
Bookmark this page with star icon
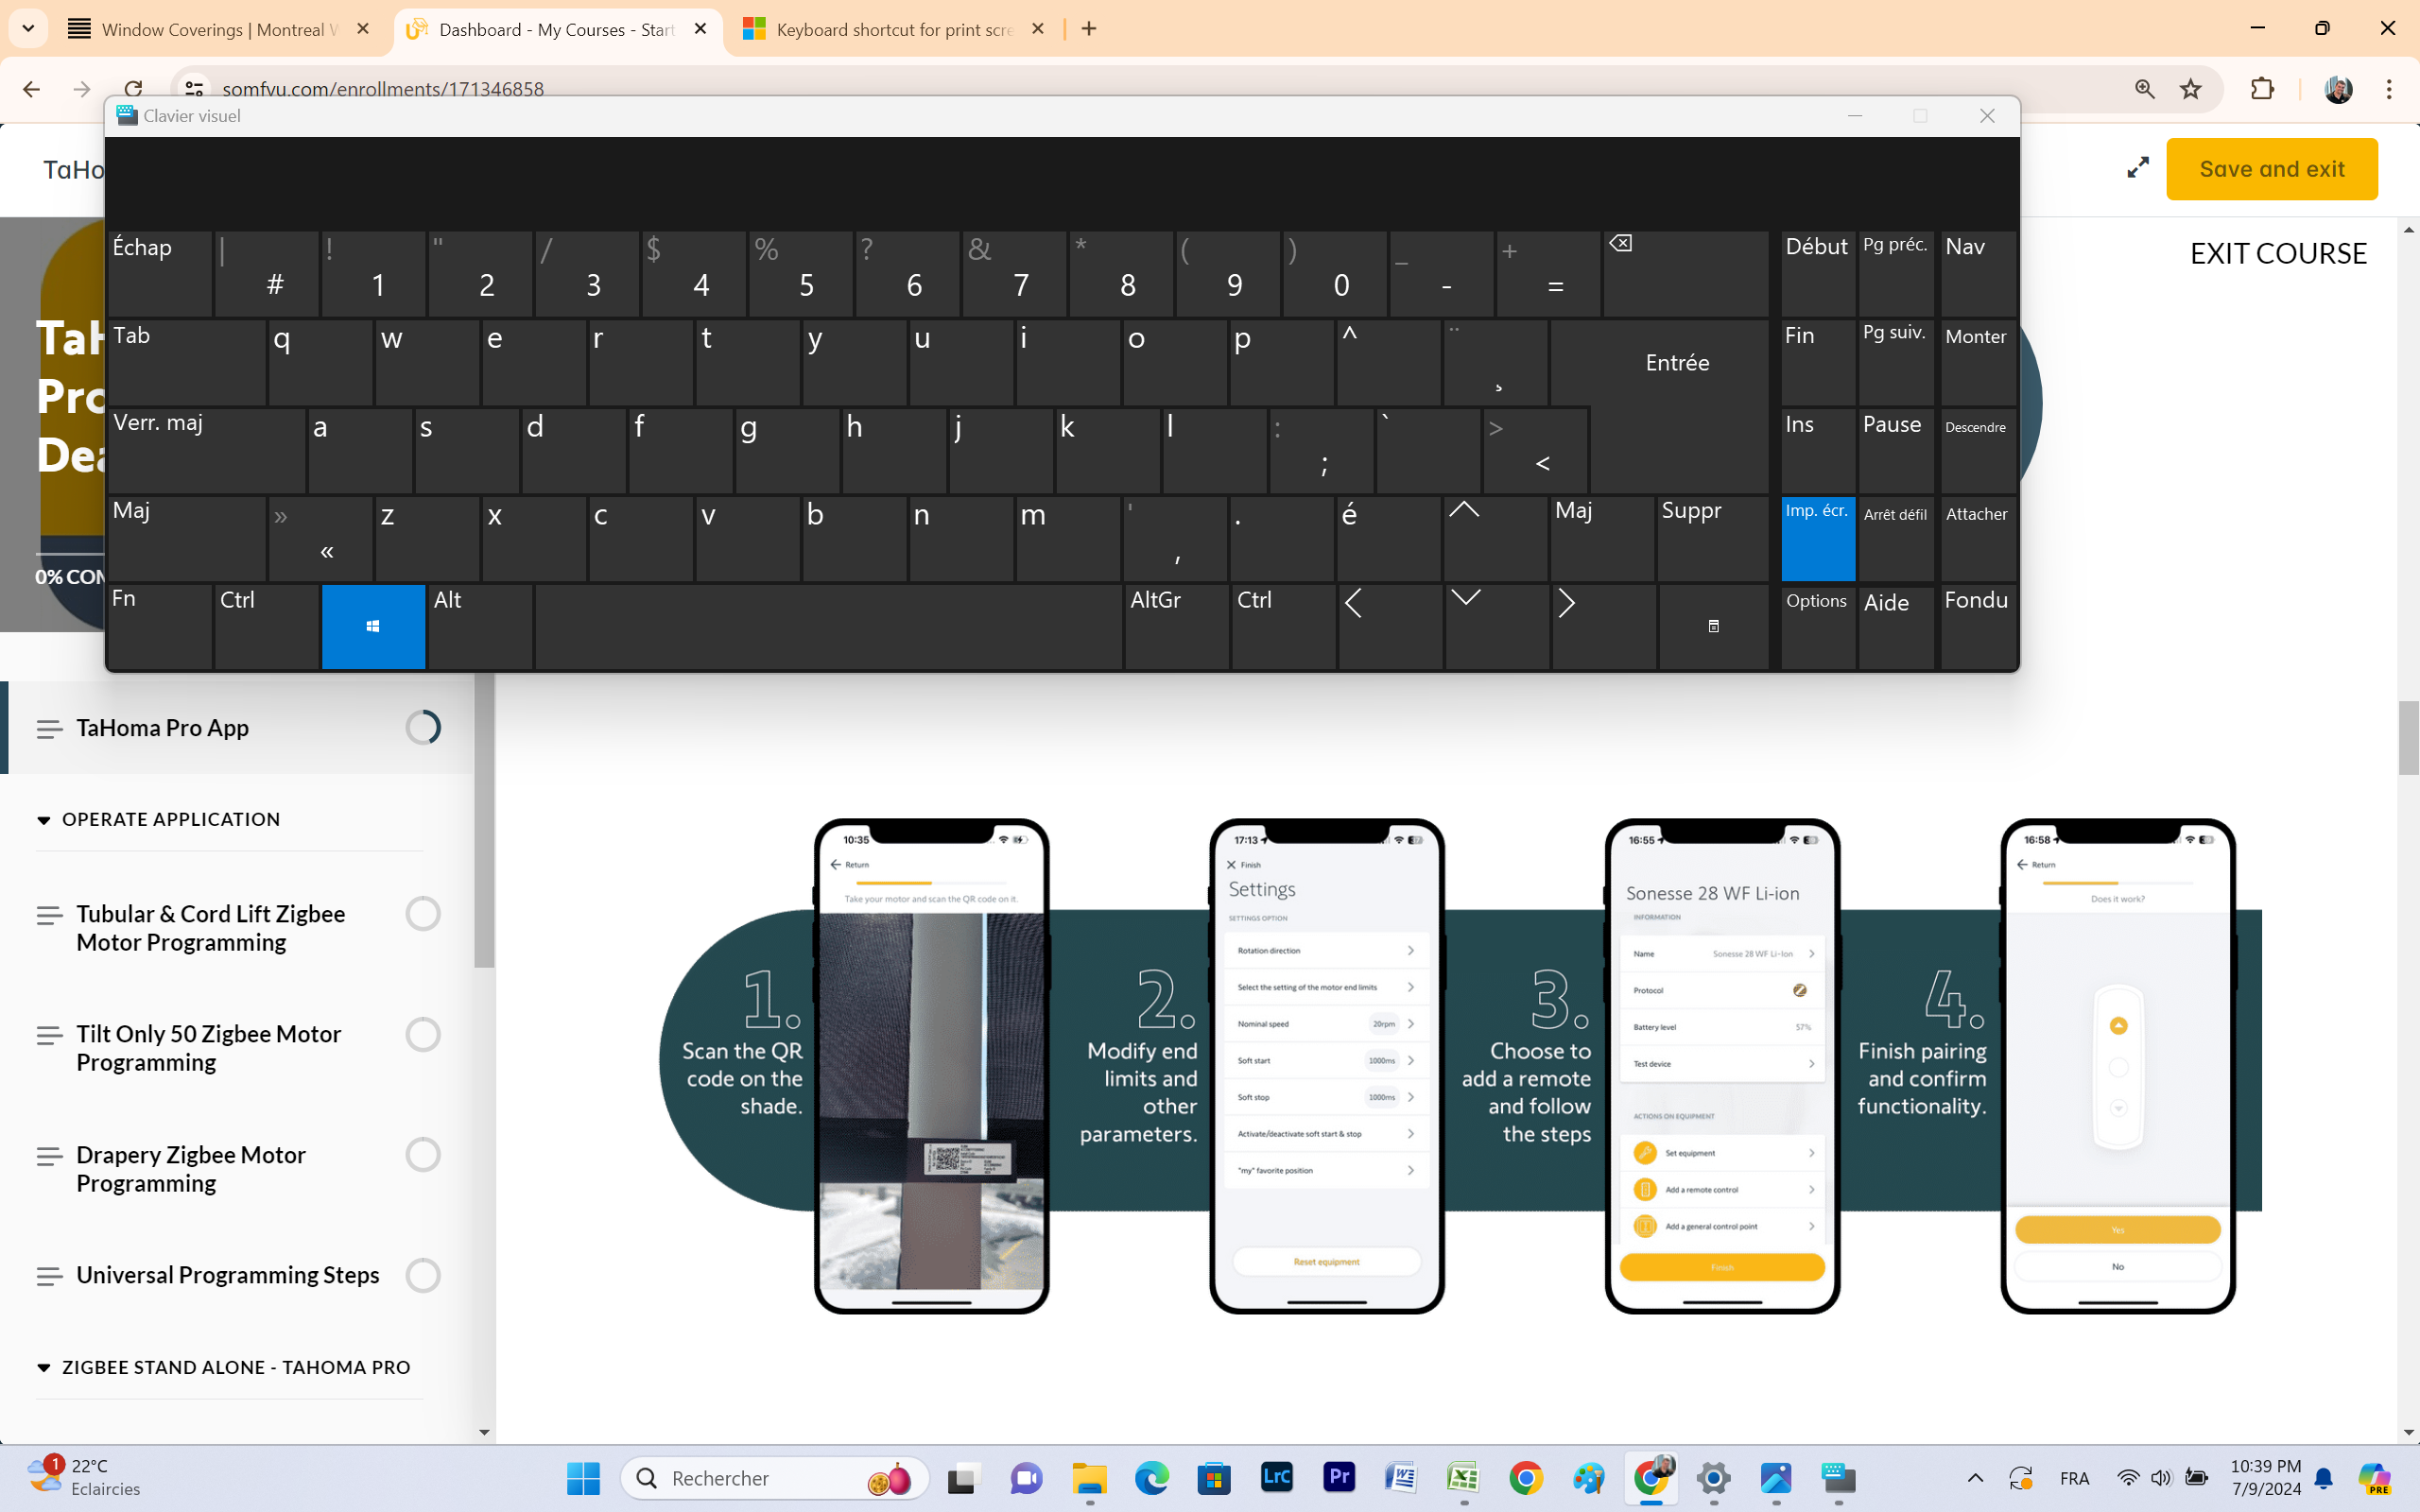2190,89
